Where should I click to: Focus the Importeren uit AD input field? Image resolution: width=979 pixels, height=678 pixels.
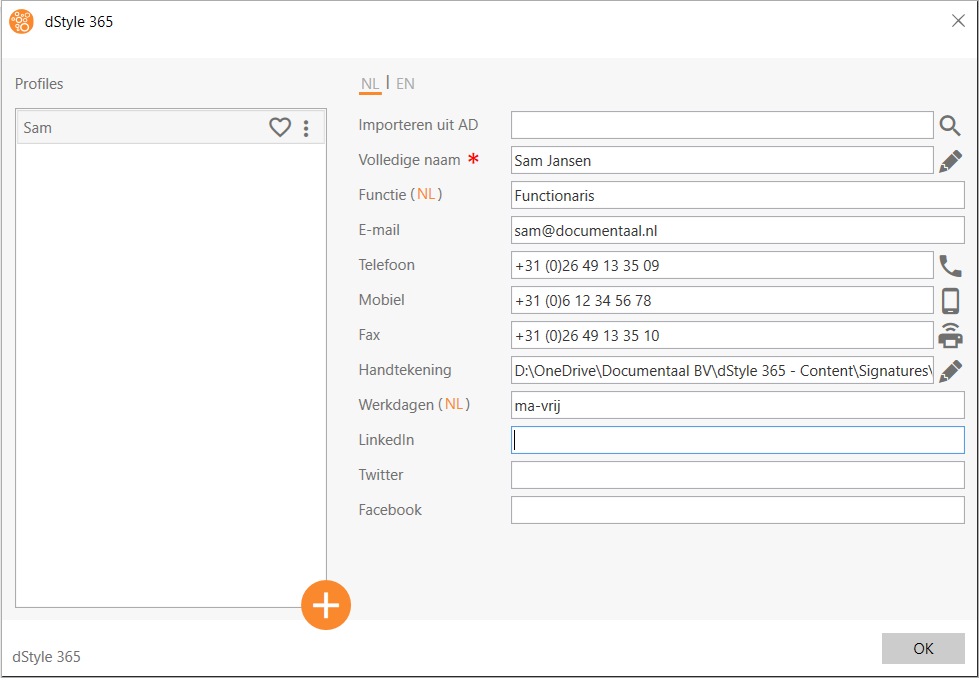tap(722, 125)
